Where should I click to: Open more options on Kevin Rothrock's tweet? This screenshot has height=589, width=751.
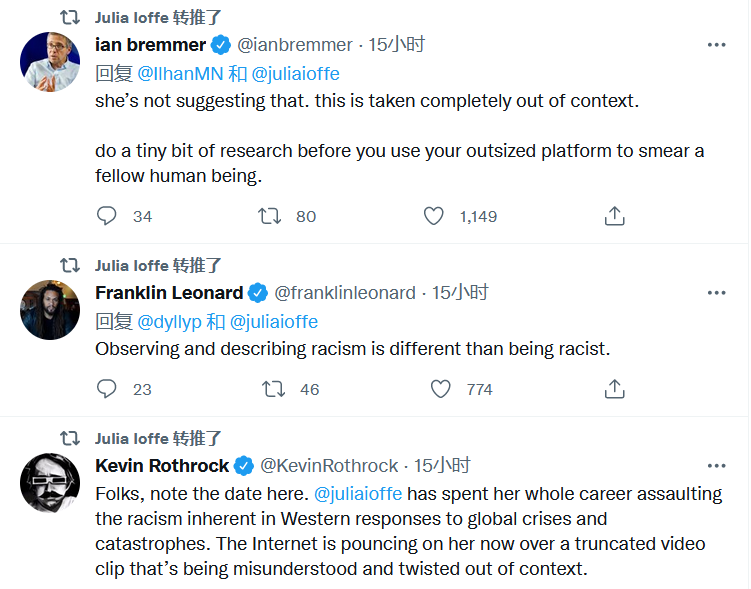(716, 466)
